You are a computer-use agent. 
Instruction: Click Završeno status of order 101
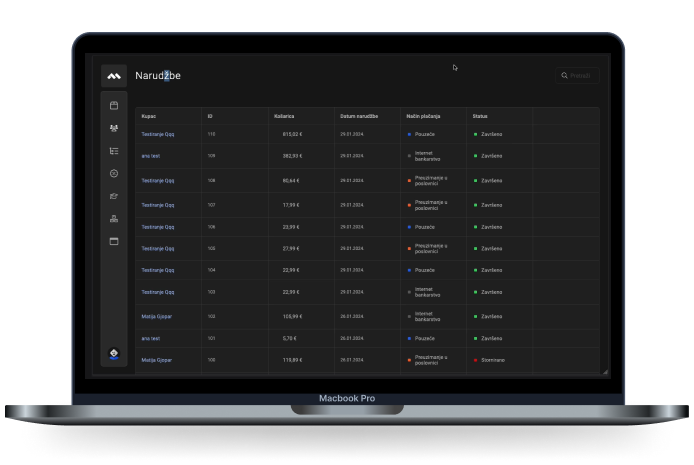(x=491, y=338)
